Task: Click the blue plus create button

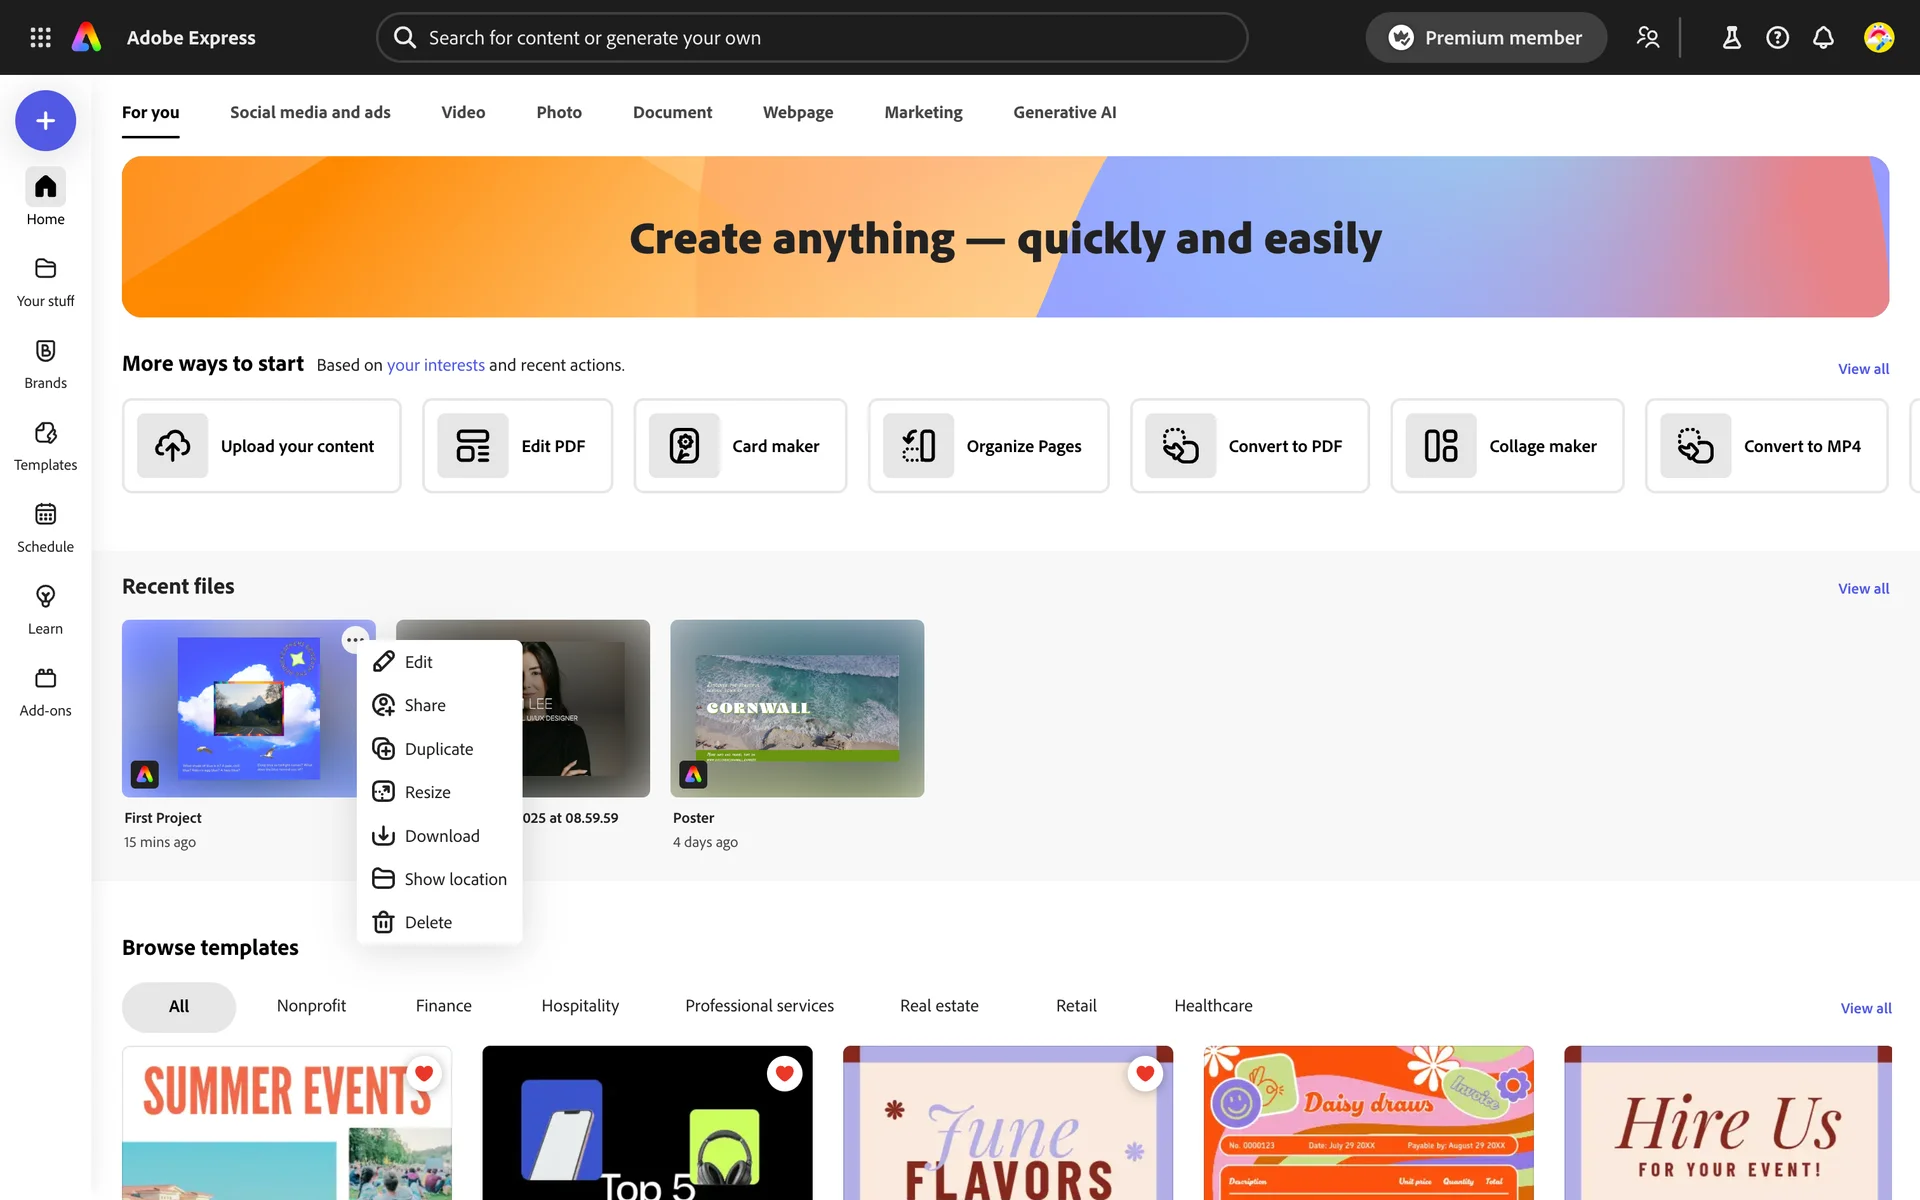Action: pos(45,121)
